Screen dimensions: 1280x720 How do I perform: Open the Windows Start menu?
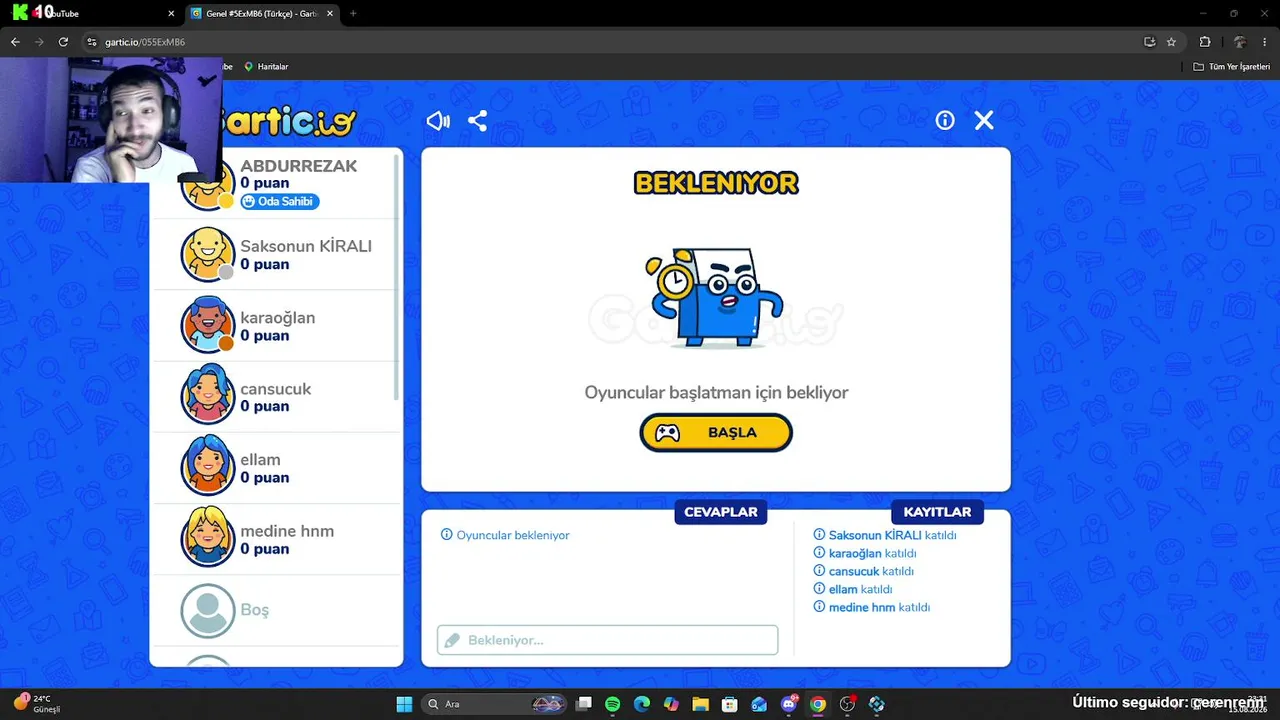[x=404, y=704]
